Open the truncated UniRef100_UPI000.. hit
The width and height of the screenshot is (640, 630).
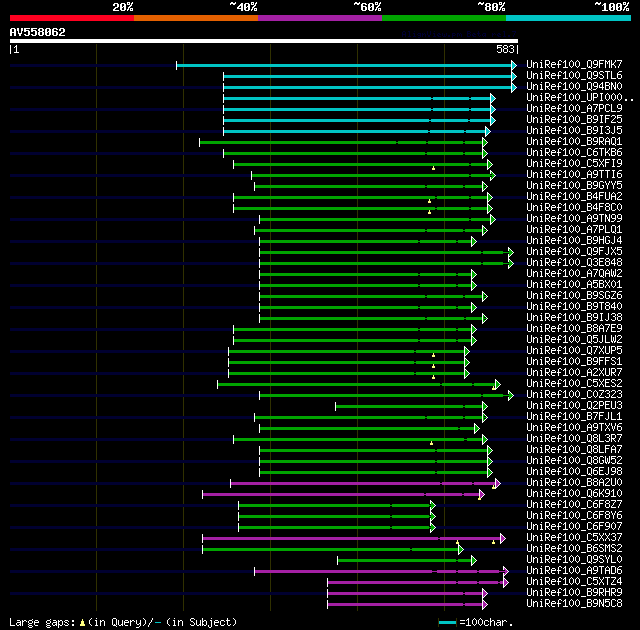[580, 97]
